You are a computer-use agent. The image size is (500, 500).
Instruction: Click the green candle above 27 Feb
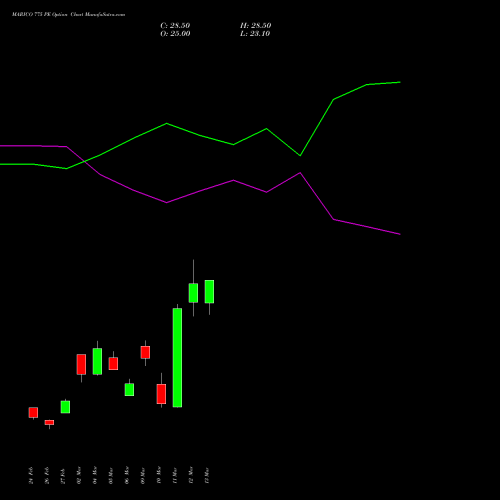tap(65, 407)
